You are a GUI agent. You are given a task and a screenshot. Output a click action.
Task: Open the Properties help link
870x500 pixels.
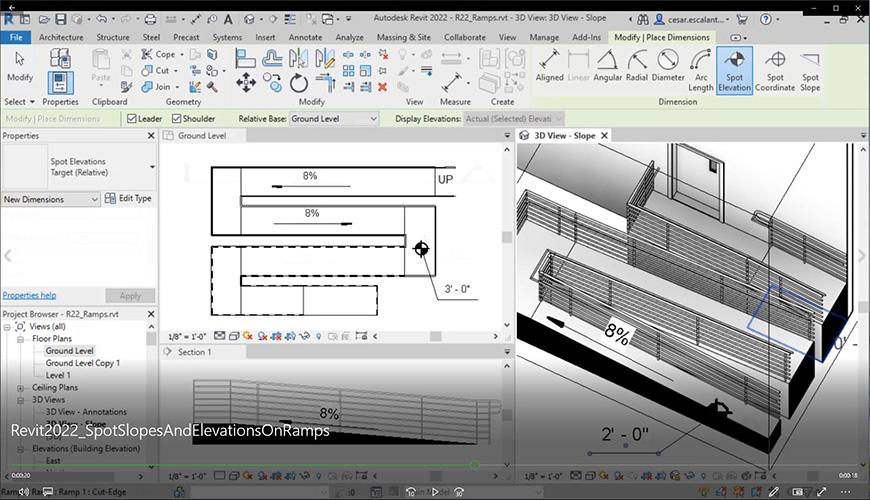(x=29, y=295)
